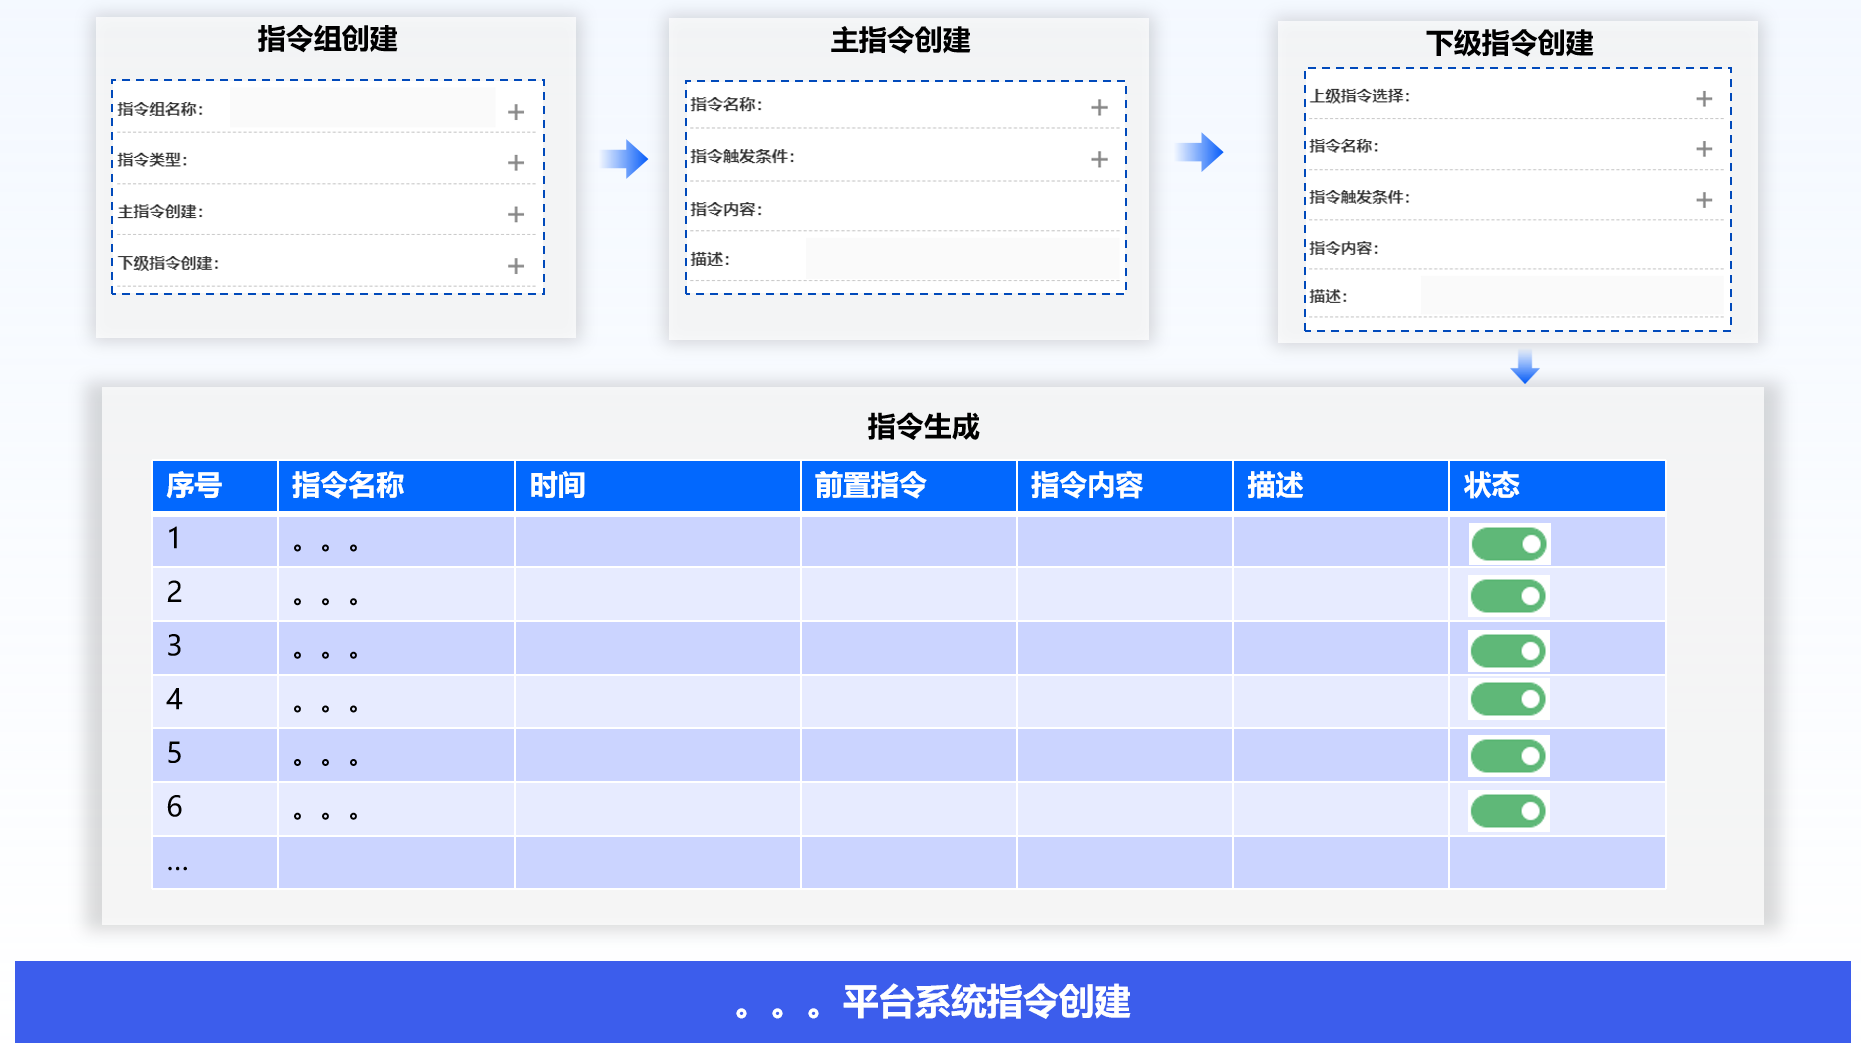Click the arrow between 指令组创建 and 主指令创建
Image resolution: width=1861 pixels, height=1052 pixels.
click(625, 158)
